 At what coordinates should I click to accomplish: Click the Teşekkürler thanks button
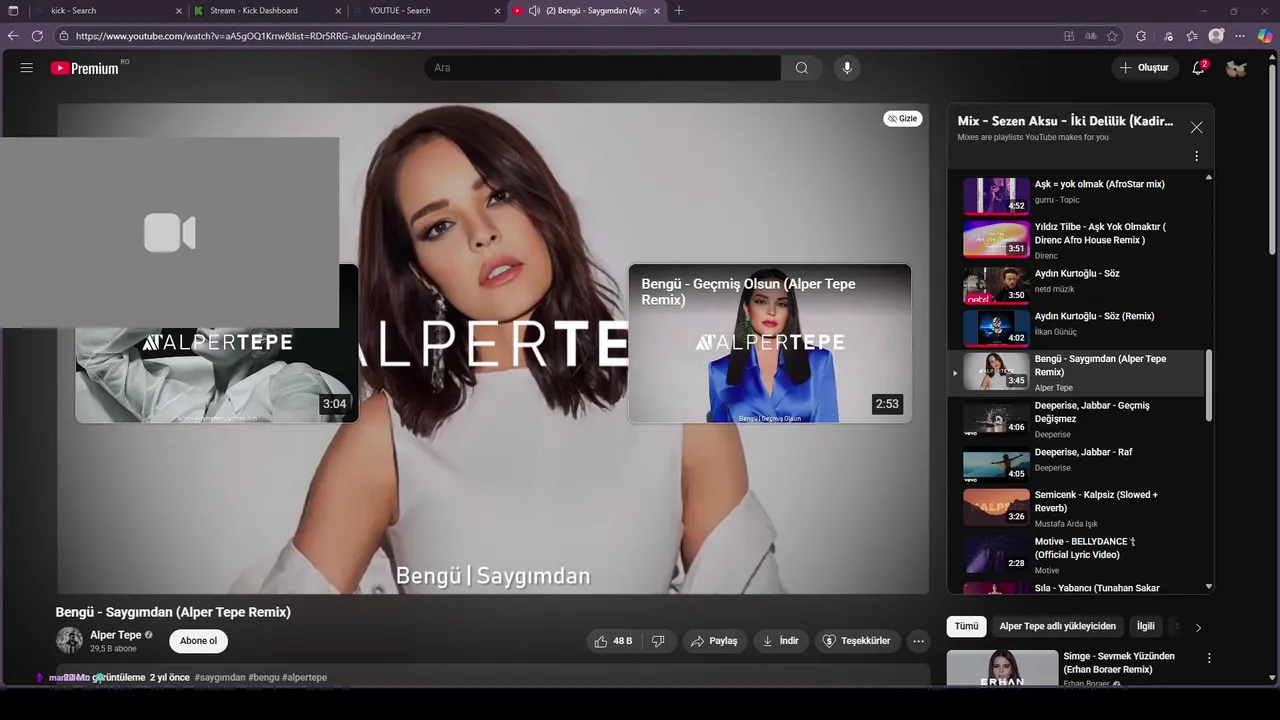point(856,641)
